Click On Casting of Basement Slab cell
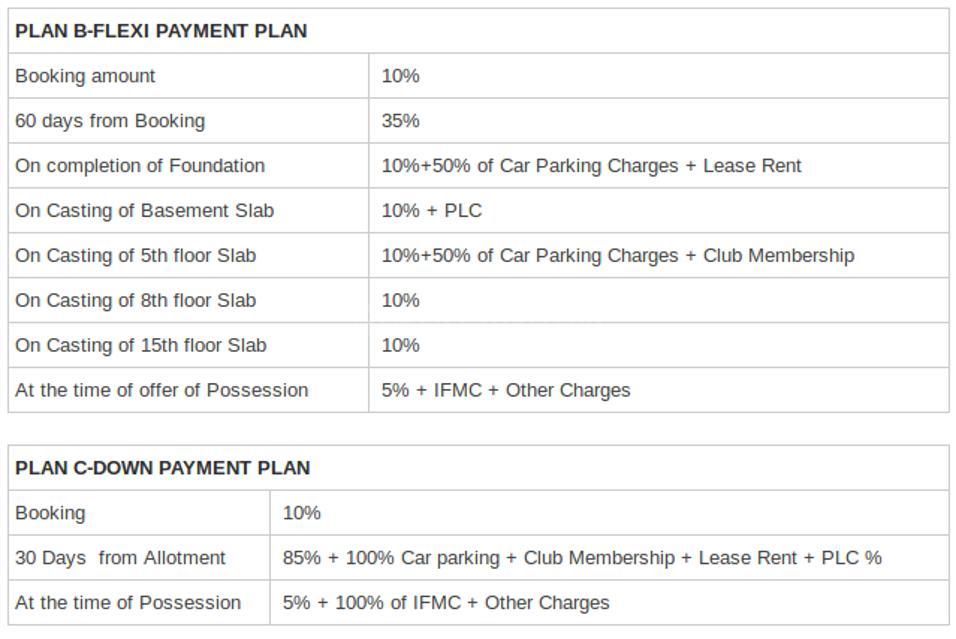The width and height of the screenshot is (956, 639). (144, 211)
